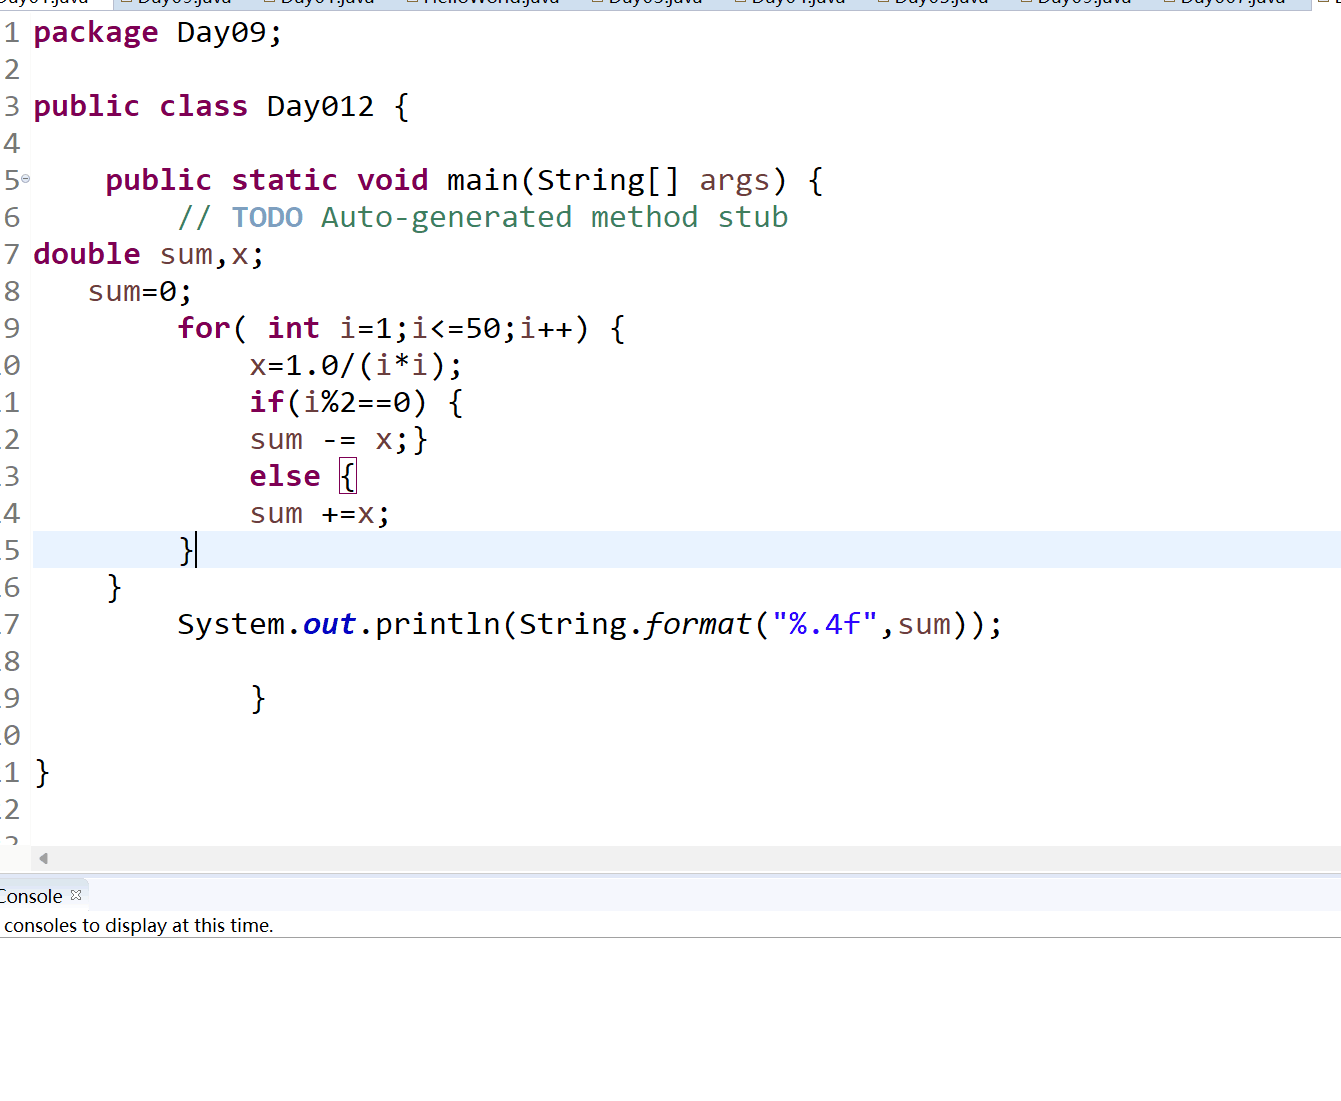Click line number 1 in the gutter
Image resolution: width=1341 pixels, height=1101 pixels.
click(x=11, y=33)
